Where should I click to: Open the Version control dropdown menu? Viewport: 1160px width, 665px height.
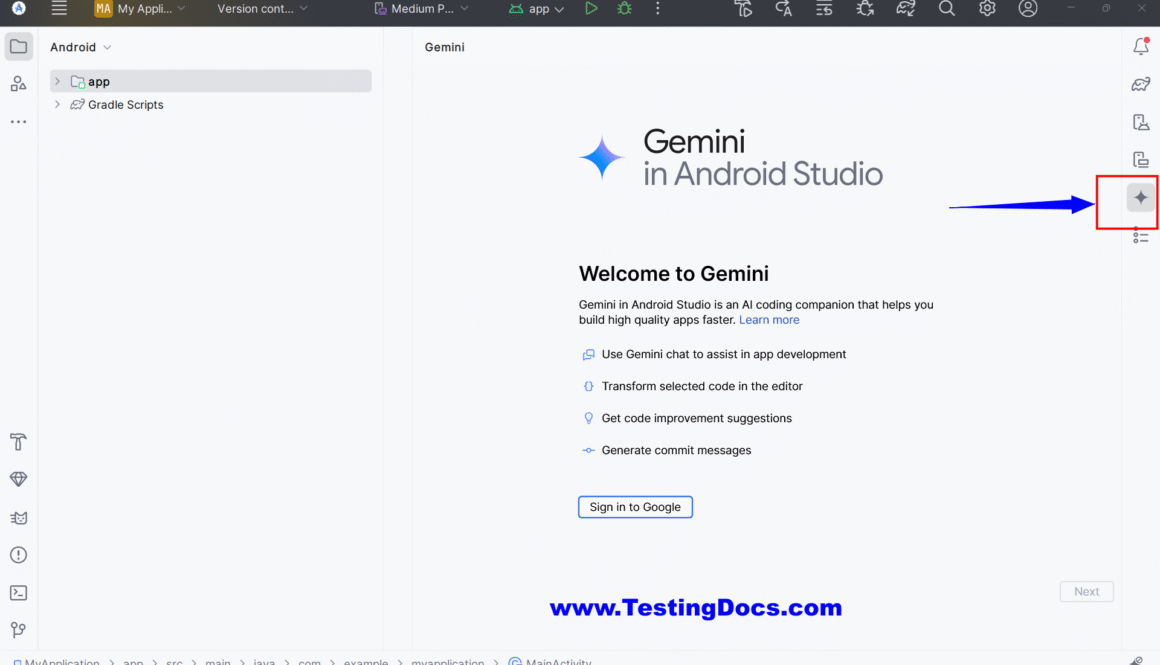262,9
